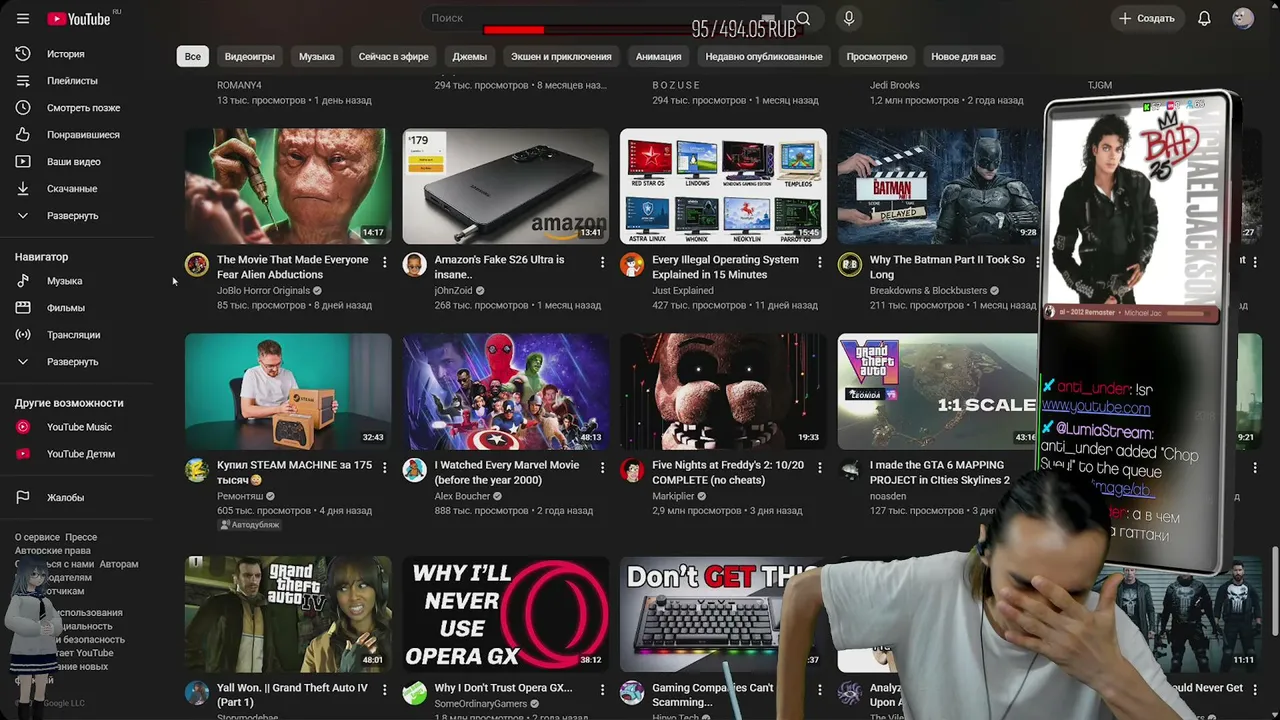The image size is (1280, 720).
Task: Select the Джемы filter chip
Action: pos(470,57)
